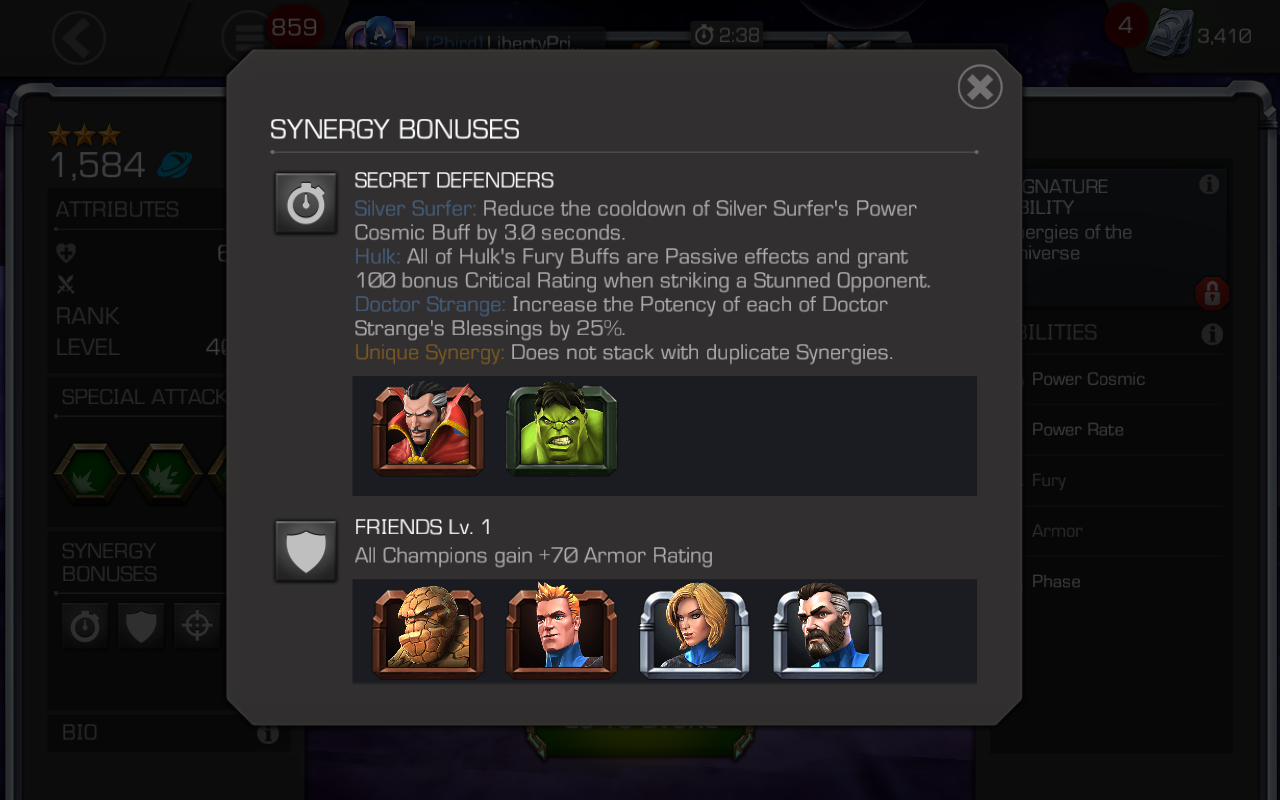Go back using the arrow button
Viewport: 1280px width, 800px height.
click(78, 39)
